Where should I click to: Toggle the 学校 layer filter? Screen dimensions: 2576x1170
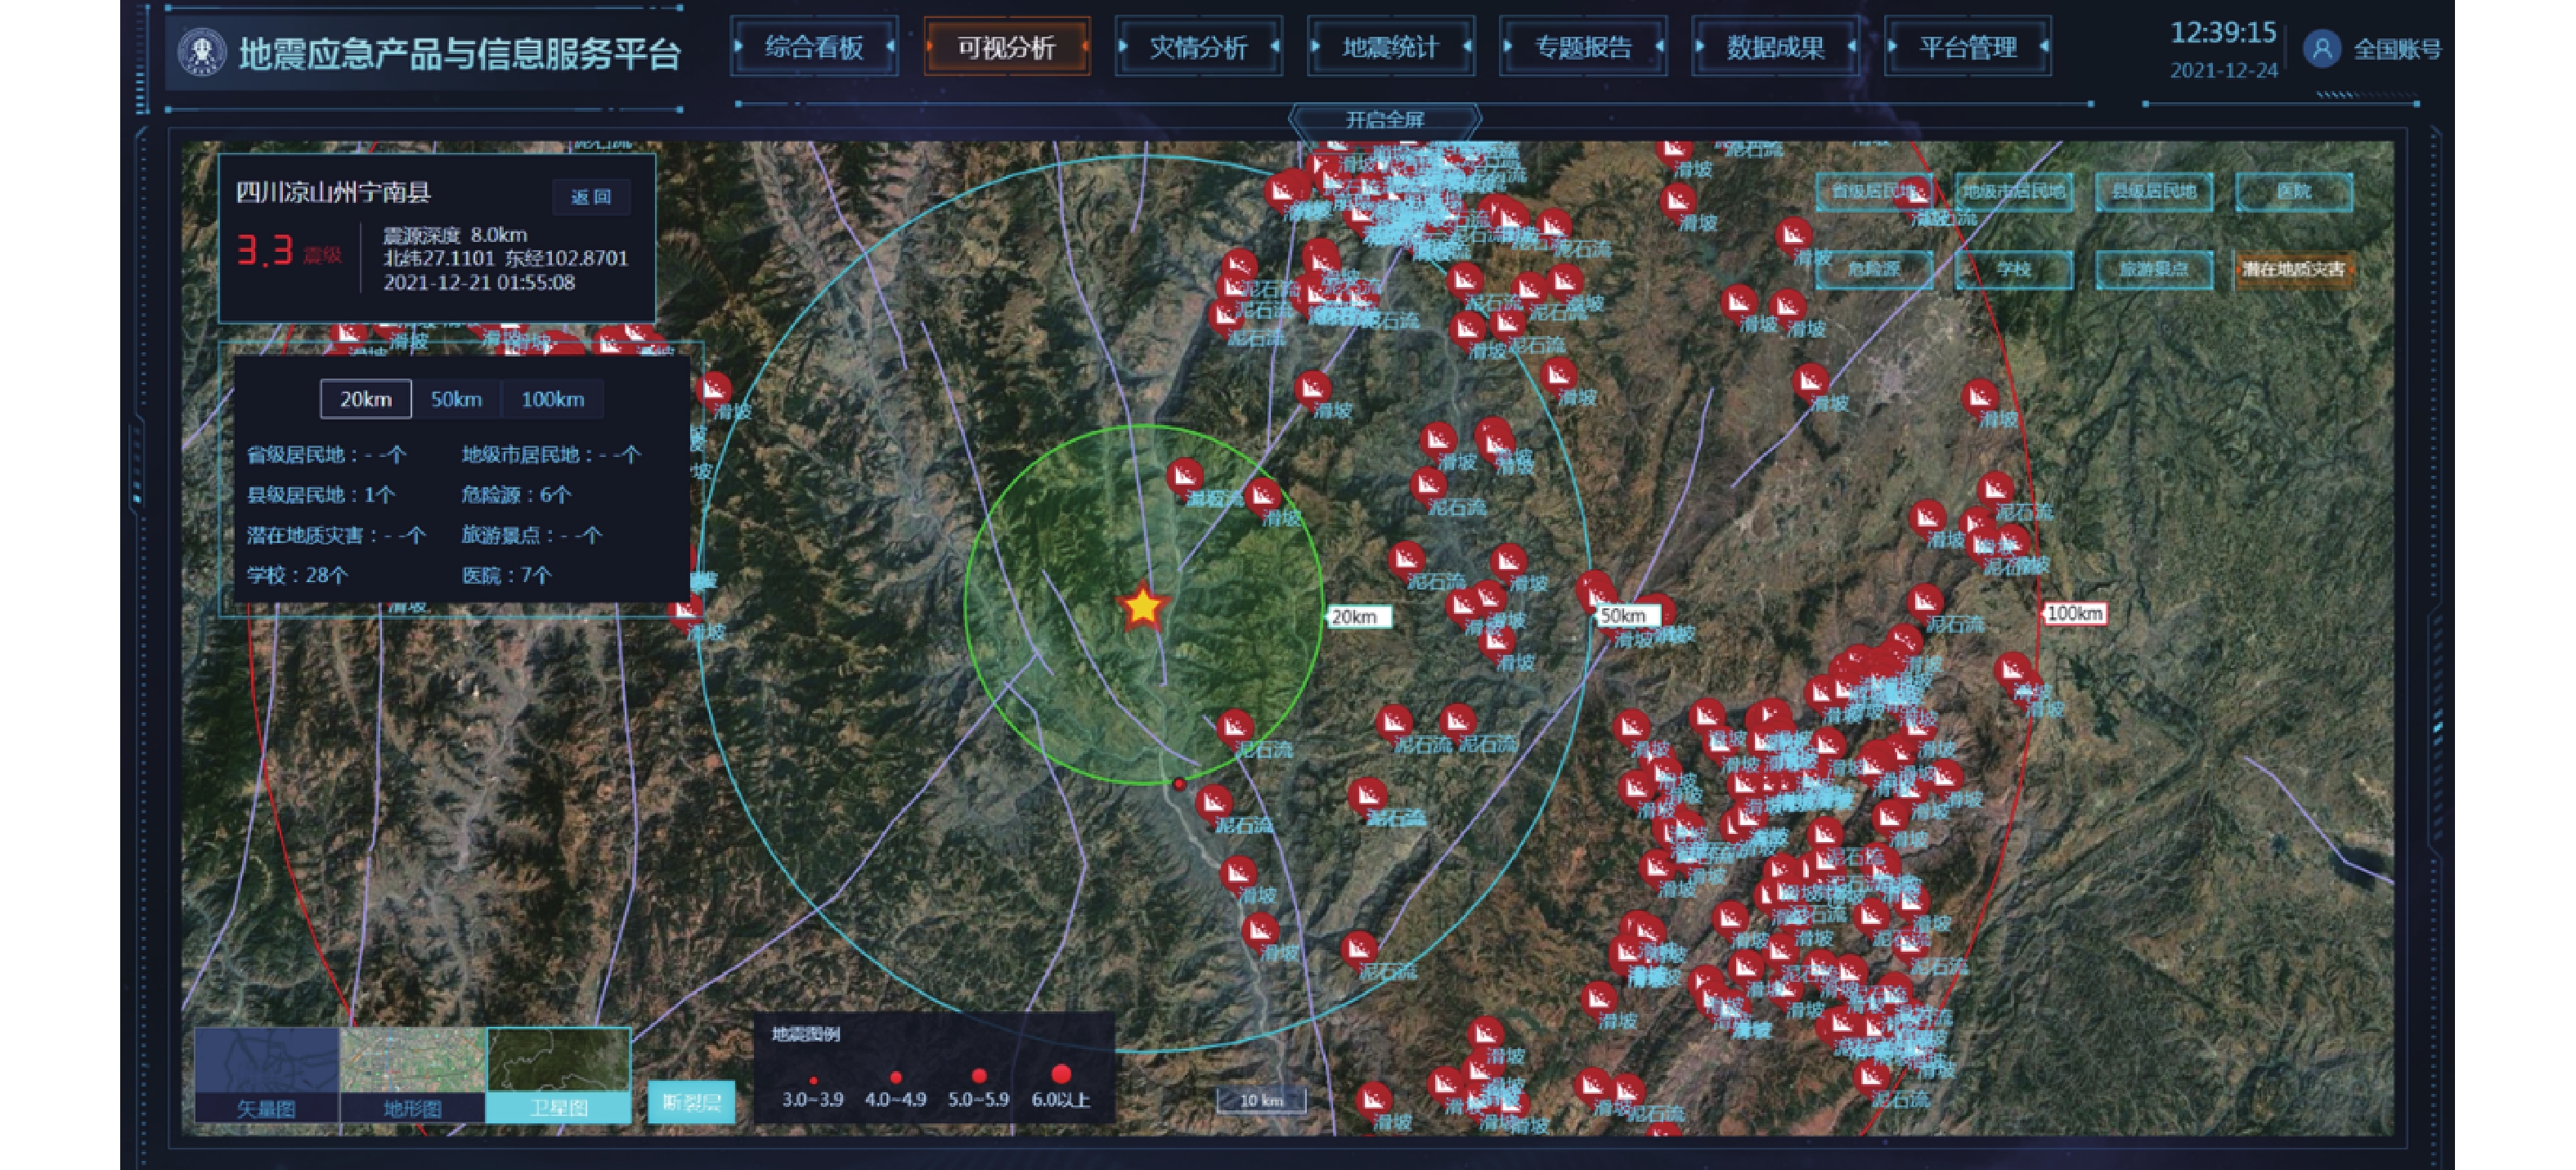[2013, 269]
